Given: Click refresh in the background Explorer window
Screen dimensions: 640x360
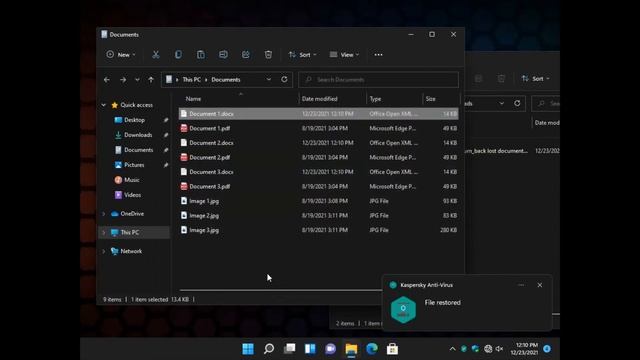Looking at the screenshot, I should click(517, 103).
